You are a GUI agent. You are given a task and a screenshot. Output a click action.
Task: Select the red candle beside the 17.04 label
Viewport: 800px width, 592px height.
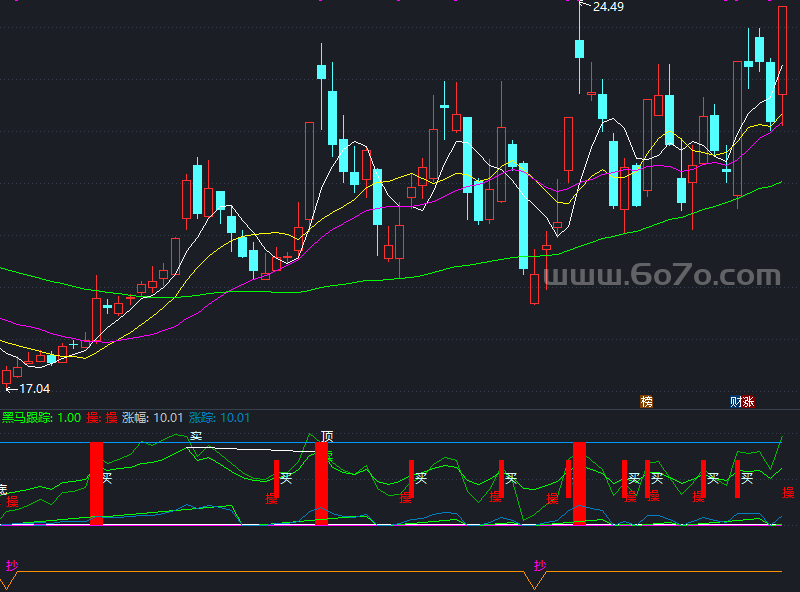click(7, 376)
